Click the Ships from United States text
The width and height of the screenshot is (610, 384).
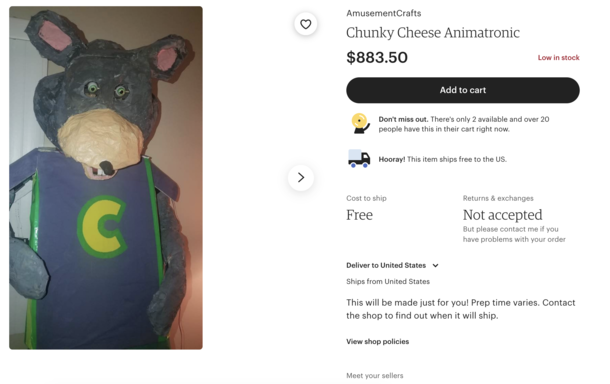click(x=388, y=281)
